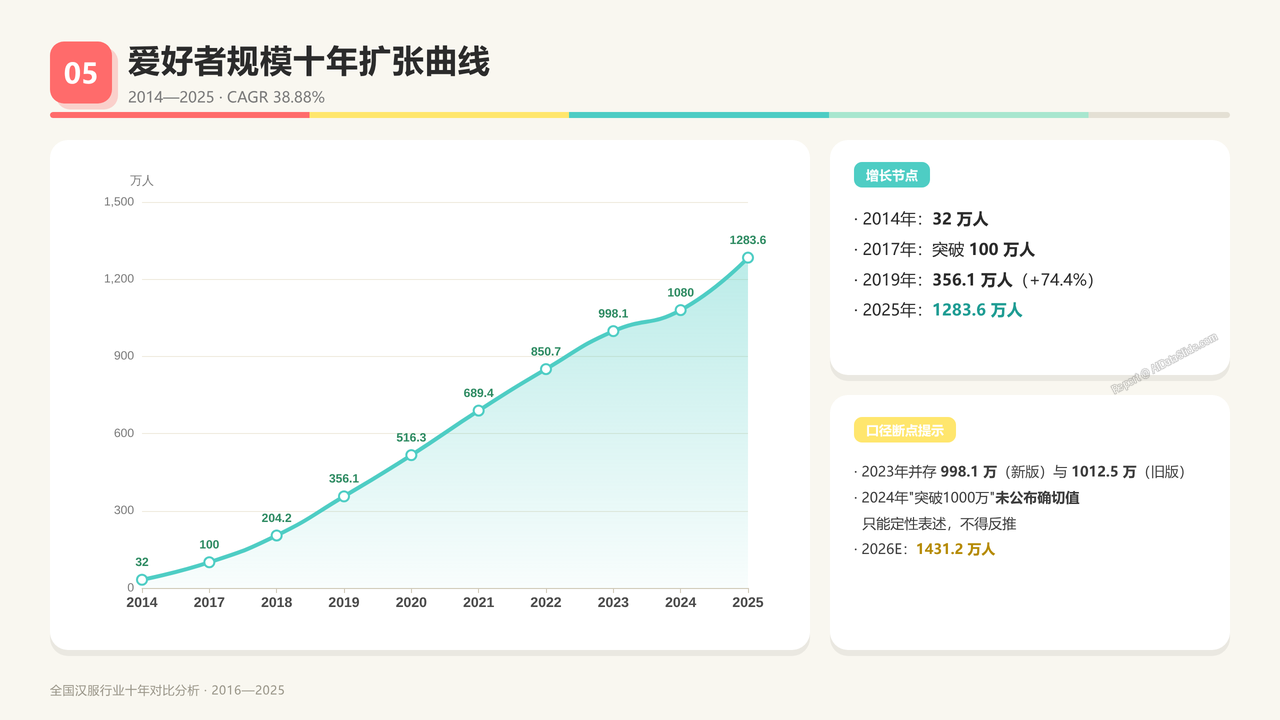1280x720 pixels.
Task: Select the 2025 data point marker
Action: point(748,258)
